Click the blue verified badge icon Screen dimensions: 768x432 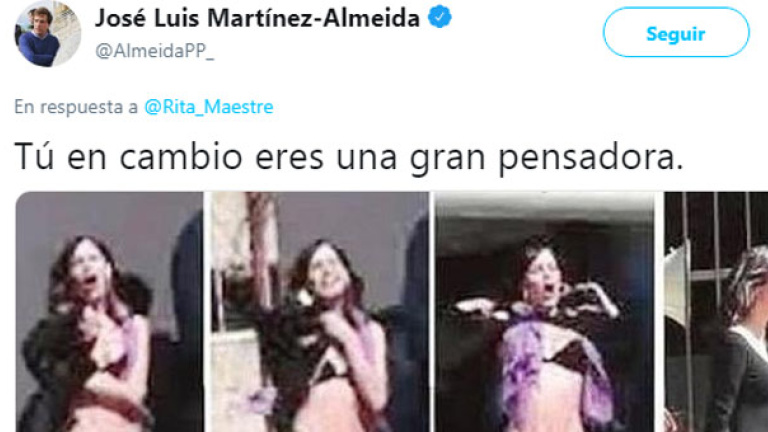[439, 17]
